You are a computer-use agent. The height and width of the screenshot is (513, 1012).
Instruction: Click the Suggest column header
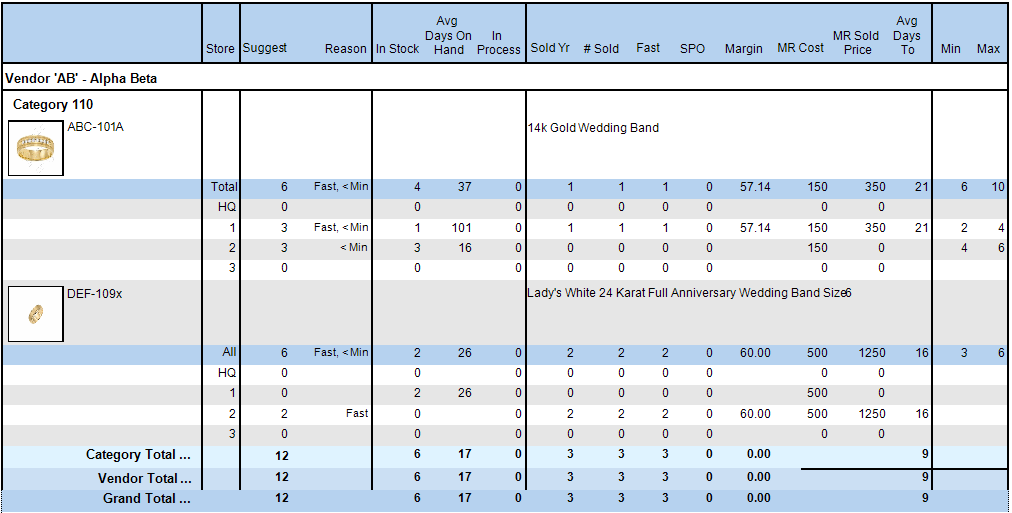[265, 48]
